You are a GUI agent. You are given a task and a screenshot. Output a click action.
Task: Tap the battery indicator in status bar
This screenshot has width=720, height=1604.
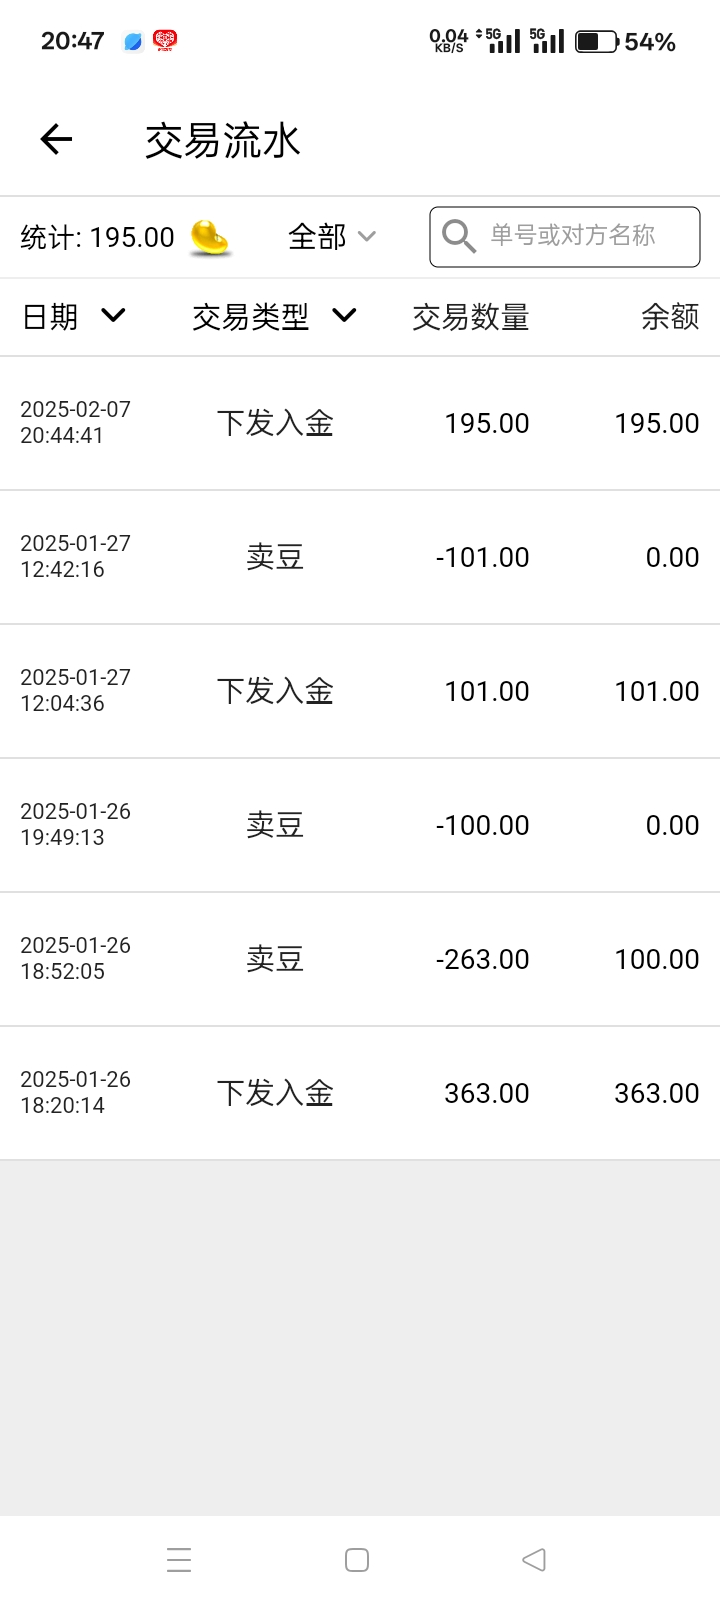[596, 41]
